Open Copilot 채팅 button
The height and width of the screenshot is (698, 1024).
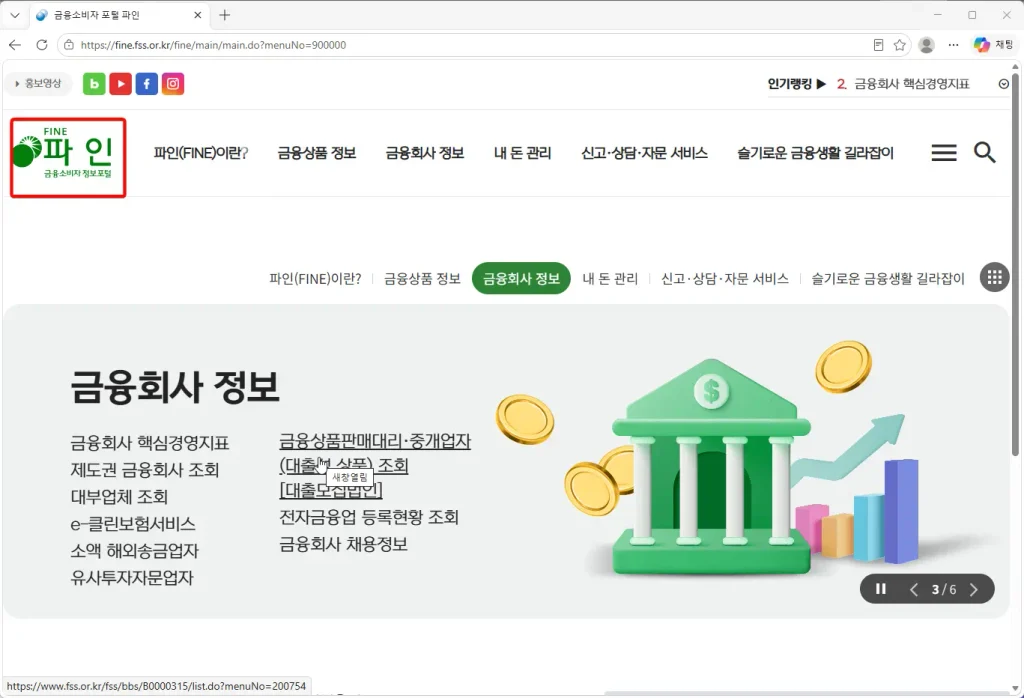pos(993,45)
